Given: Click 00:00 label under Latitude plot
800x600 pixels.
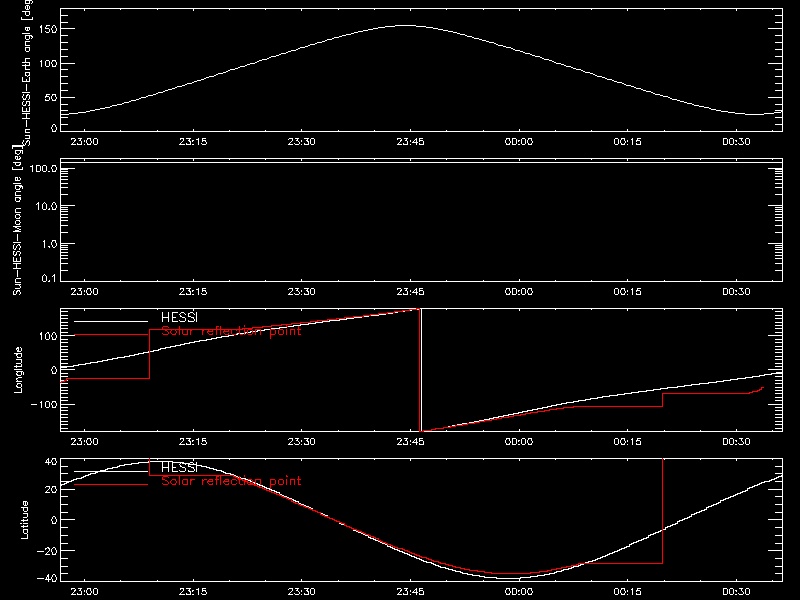Looking at the screenshot, I should tap(519, 591).
